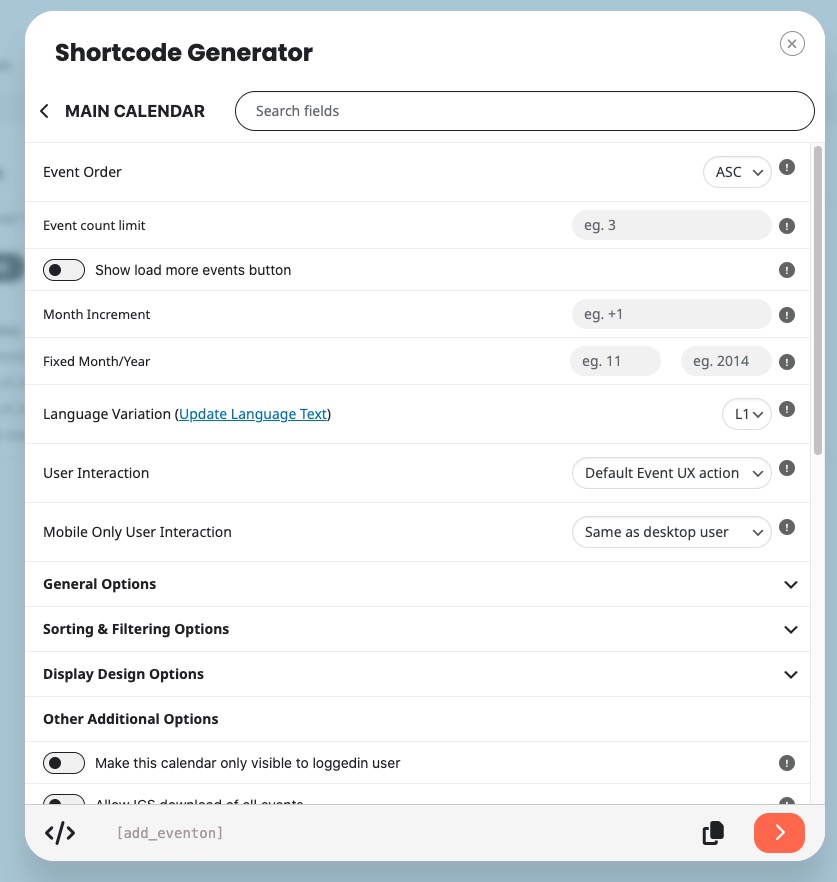
Task: Open info tooltip for Month Increment
Action: (x=786, y=314)
